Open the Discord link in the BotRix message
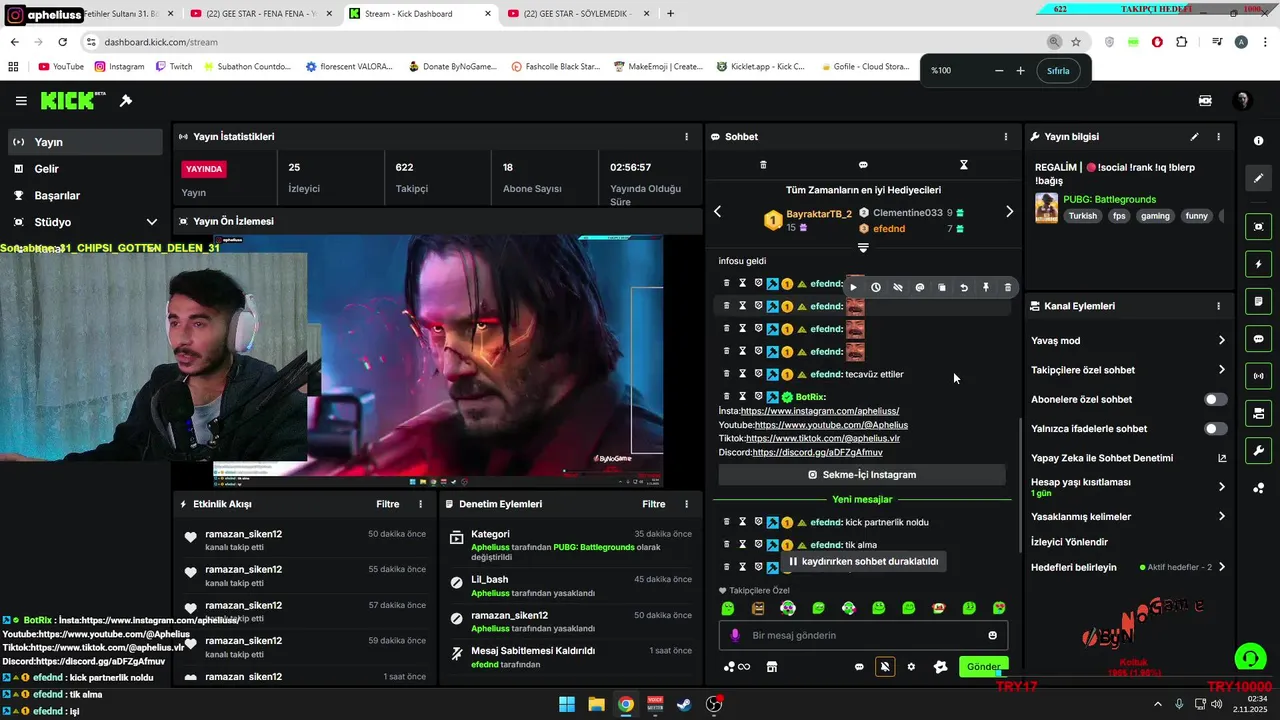This screenshot has width=1280, height=720. [x=817, y=452]
